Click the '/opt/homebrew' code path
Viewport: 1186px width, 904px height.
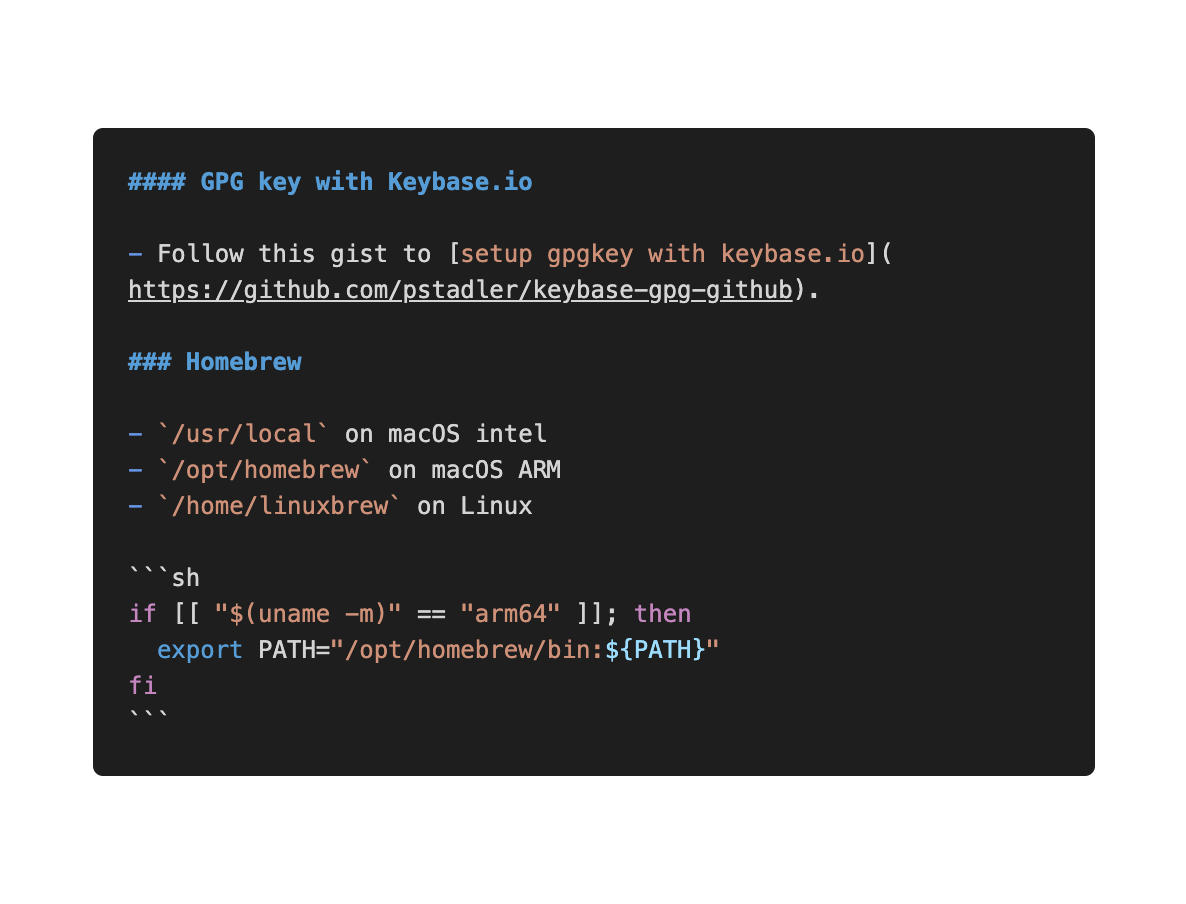(265, 471)
